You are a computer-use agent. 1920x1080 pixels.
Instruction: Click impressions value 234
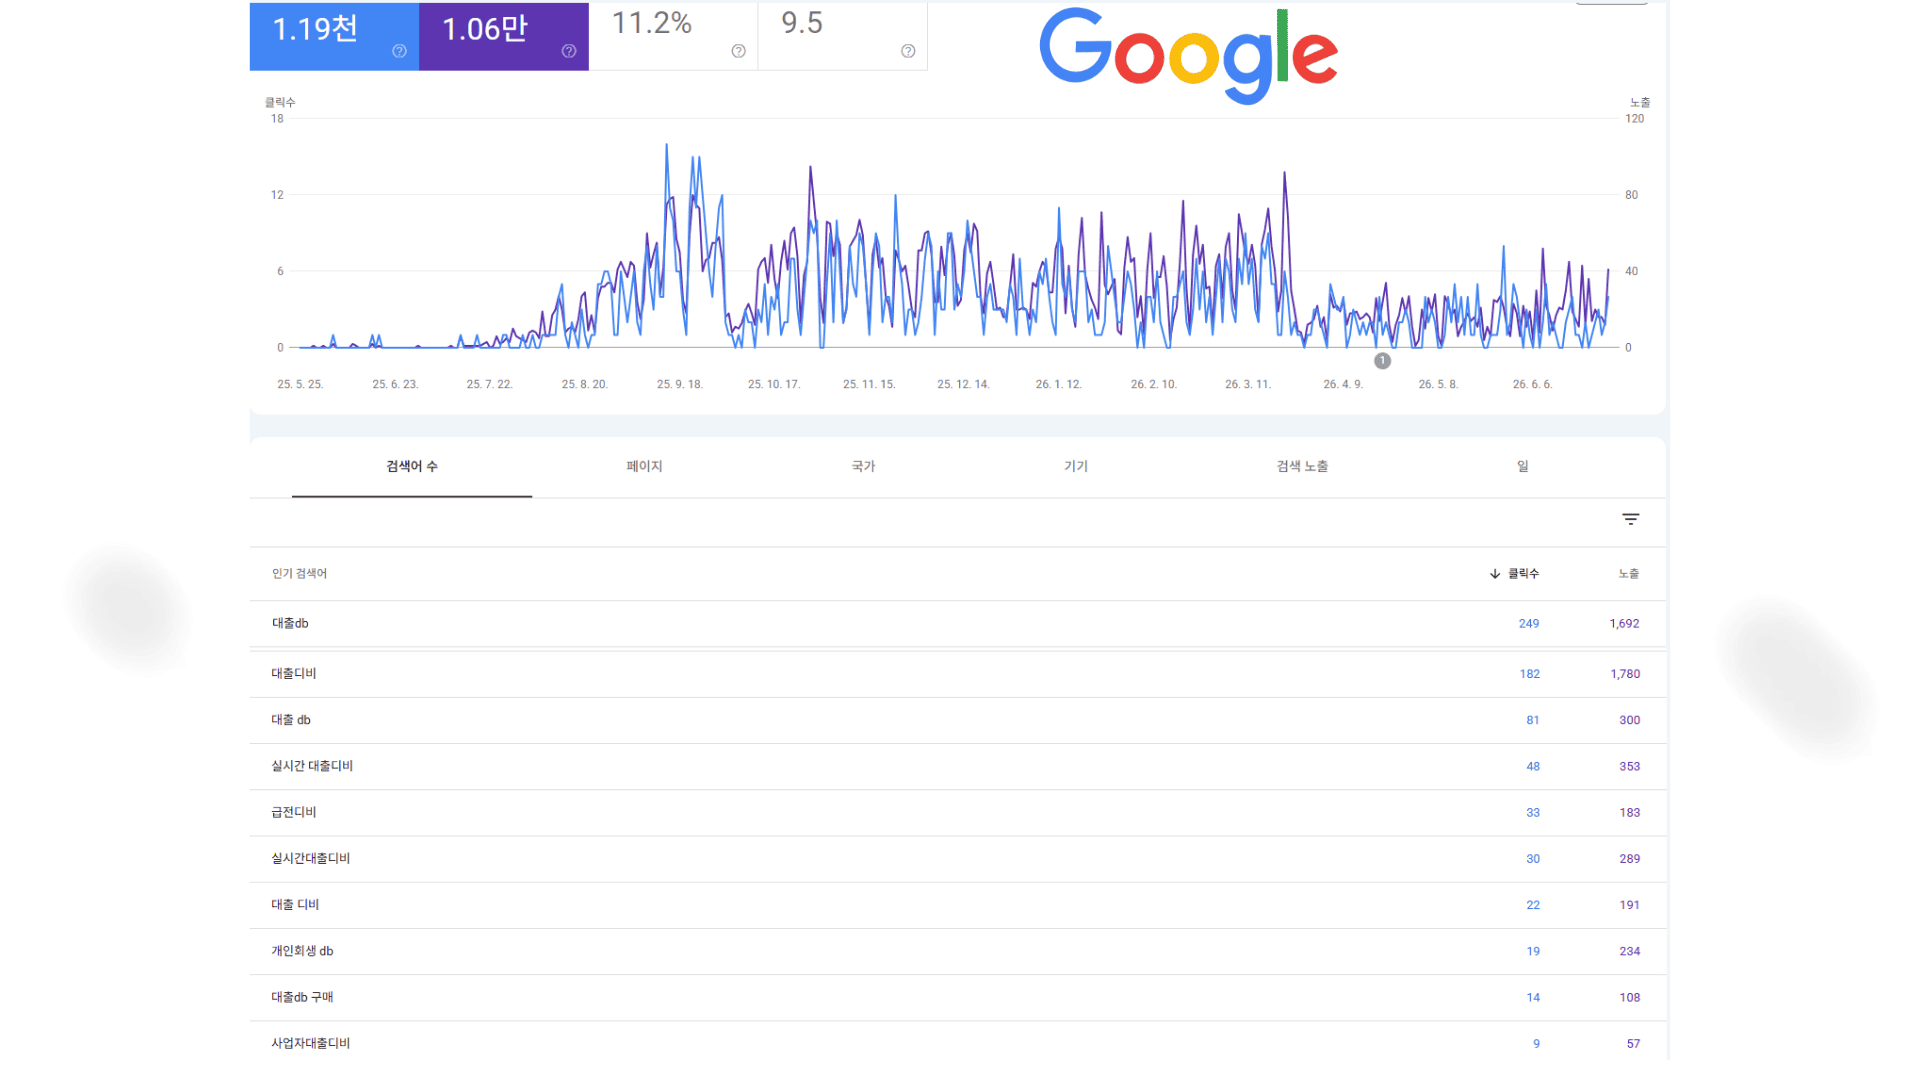[x=1630, y=952]
